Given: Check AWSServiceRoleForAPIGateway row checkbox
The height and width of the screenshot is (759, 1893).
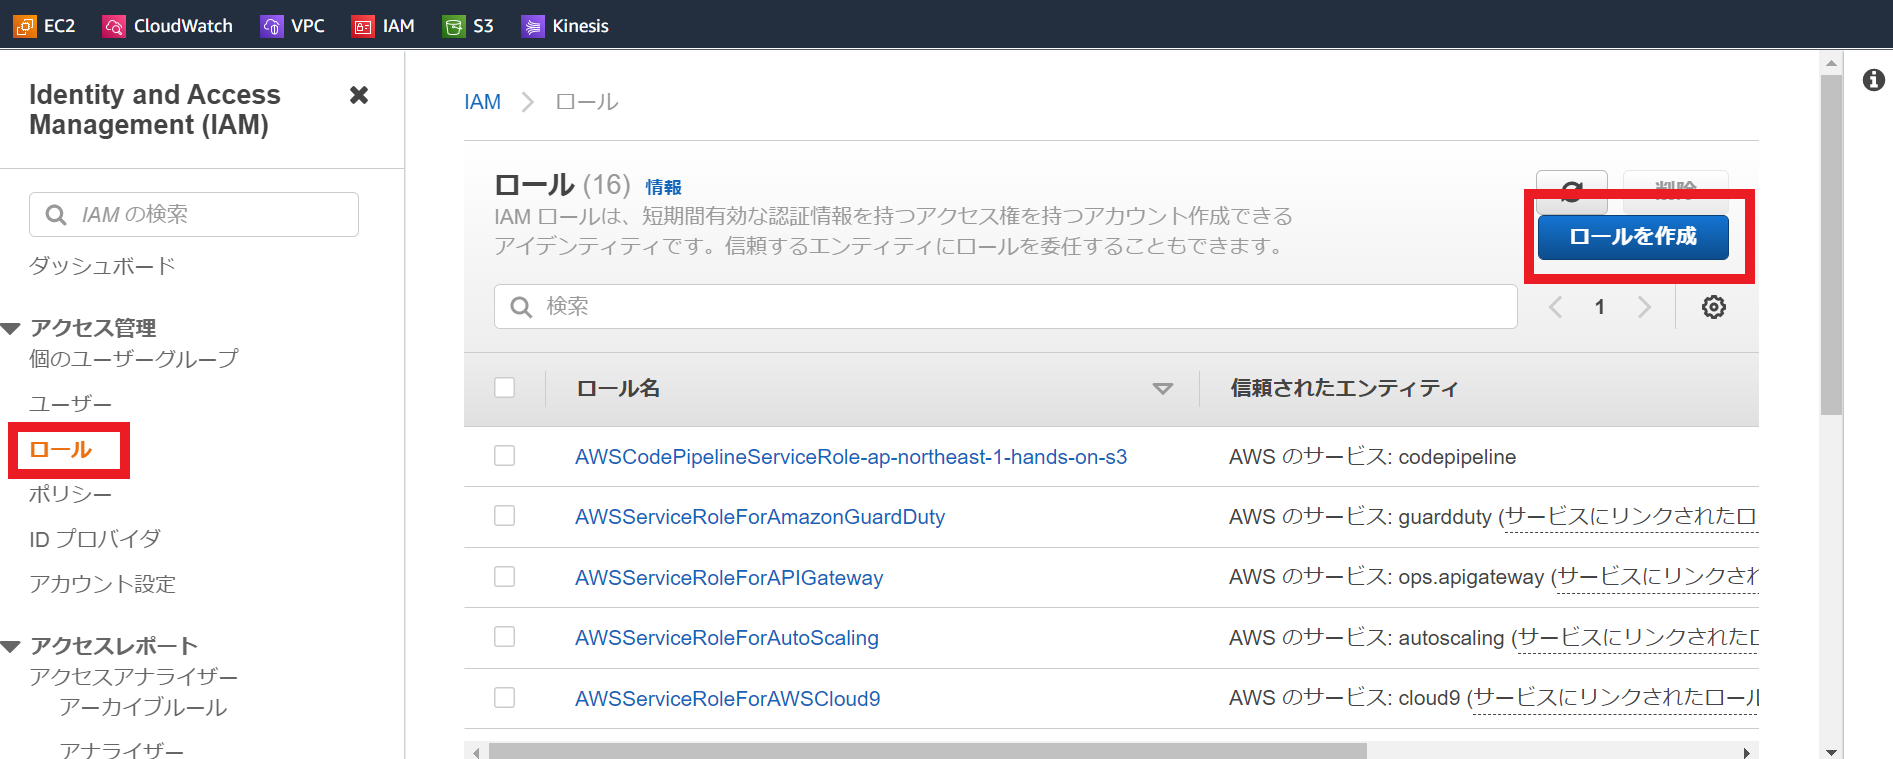Looking at the screenshot, I should pos(505,577).
